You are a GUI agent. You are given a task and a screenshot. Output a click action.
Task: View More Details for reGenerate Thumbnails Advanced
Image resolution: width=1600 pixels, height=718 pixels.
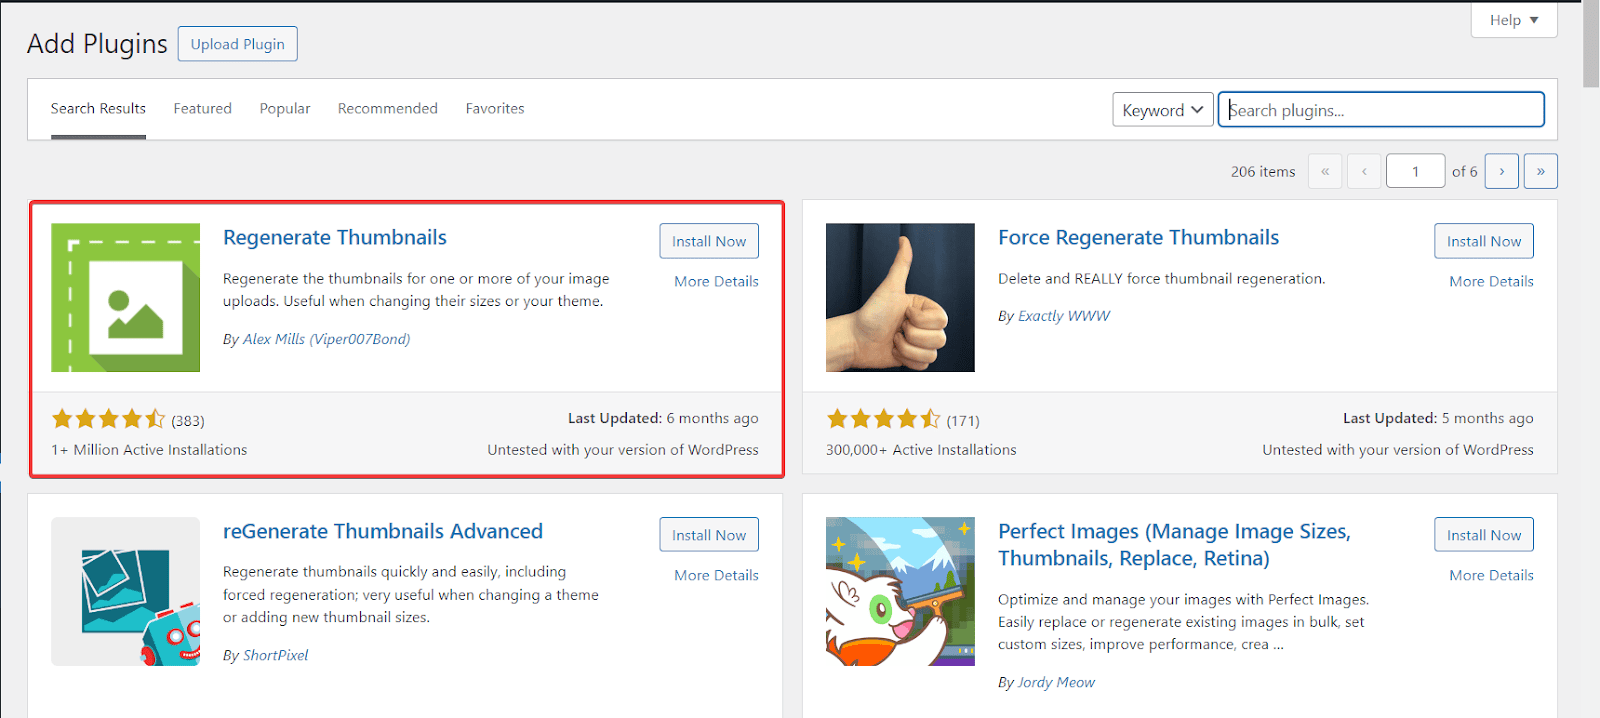[716, 575]
